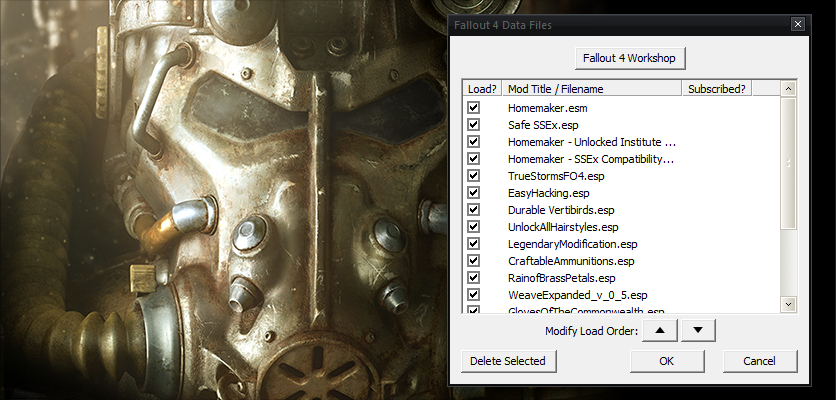Select the Homemaker.esm filename

[x=548, y=108]
